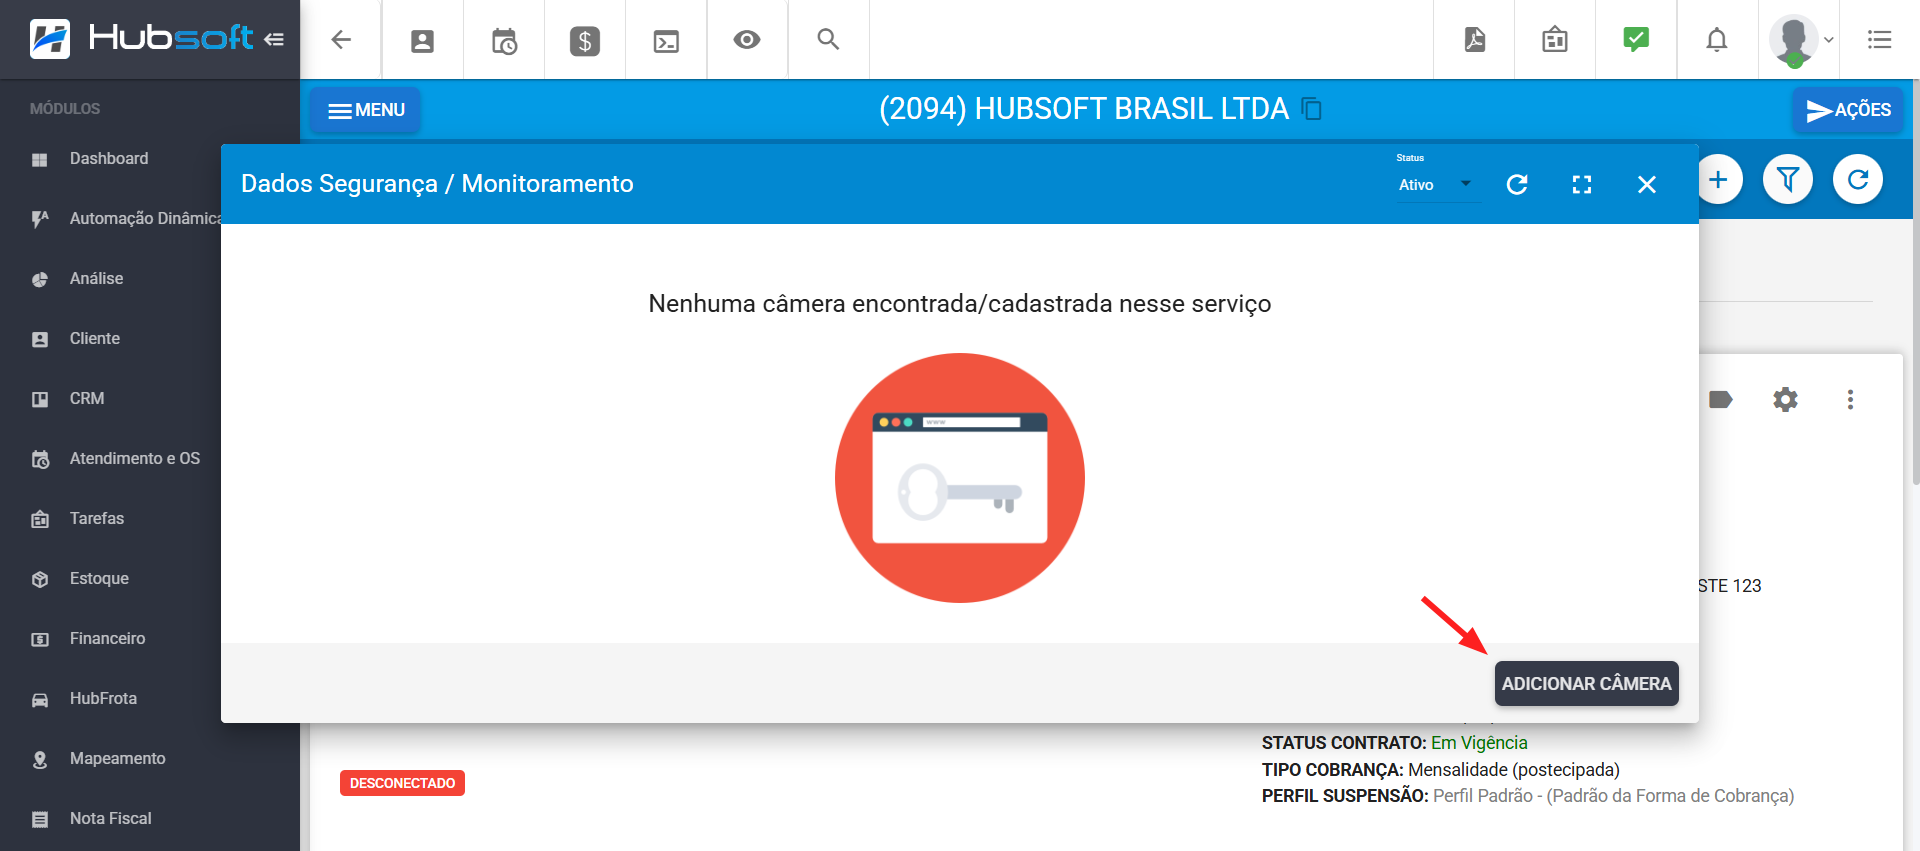1920x851 pixels.
Task: Click the MENU button
Action: (x=366, y=110)
